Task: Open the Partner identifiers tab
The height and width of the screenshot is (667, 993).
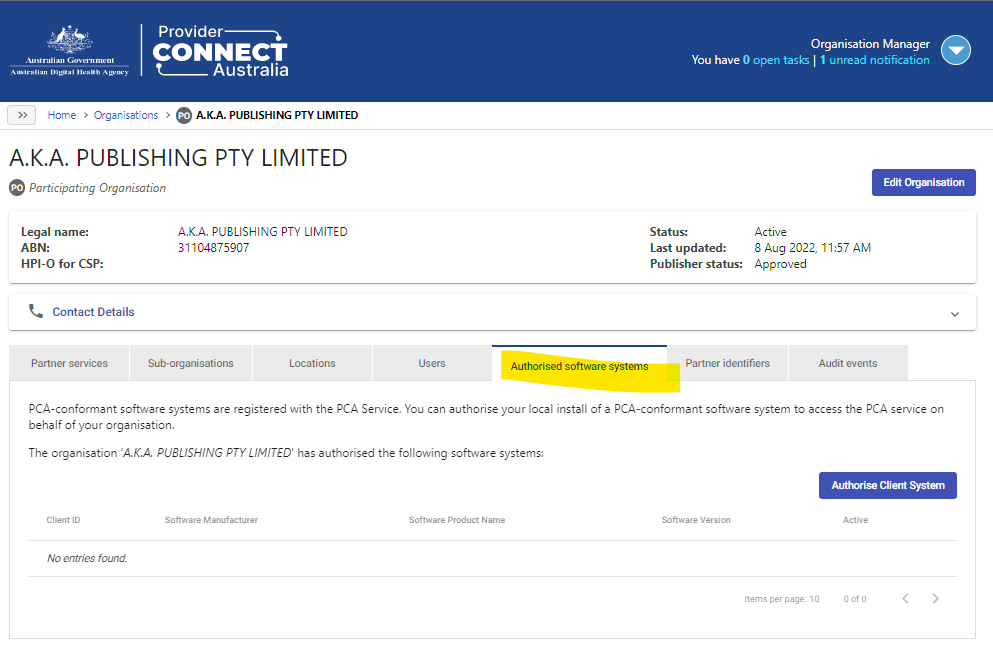Action: coord(727,363)
